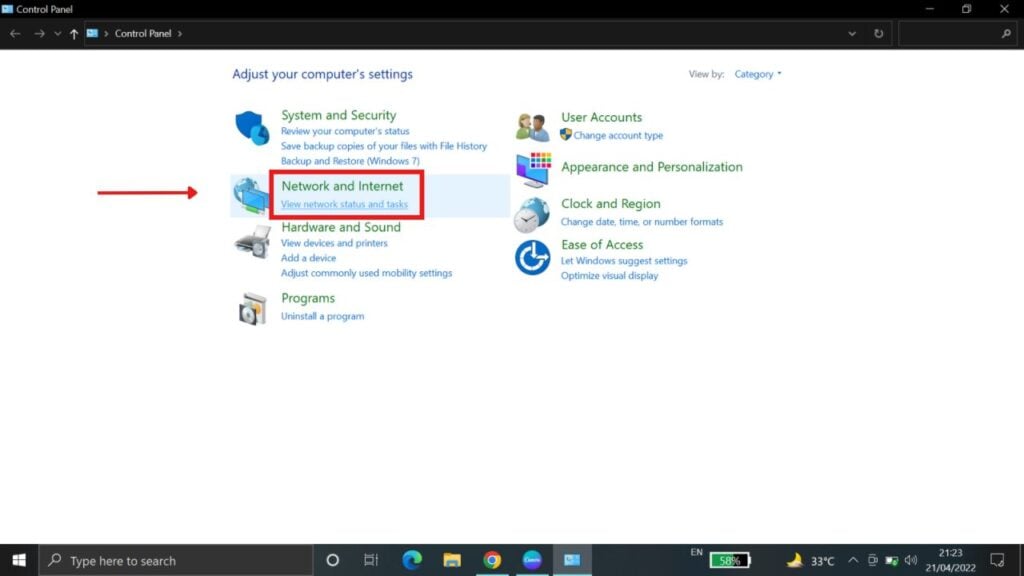The width and height of the screenshot is (1024, 576).
Task: Open the System and Security shield icon
Action: point(252,127)
